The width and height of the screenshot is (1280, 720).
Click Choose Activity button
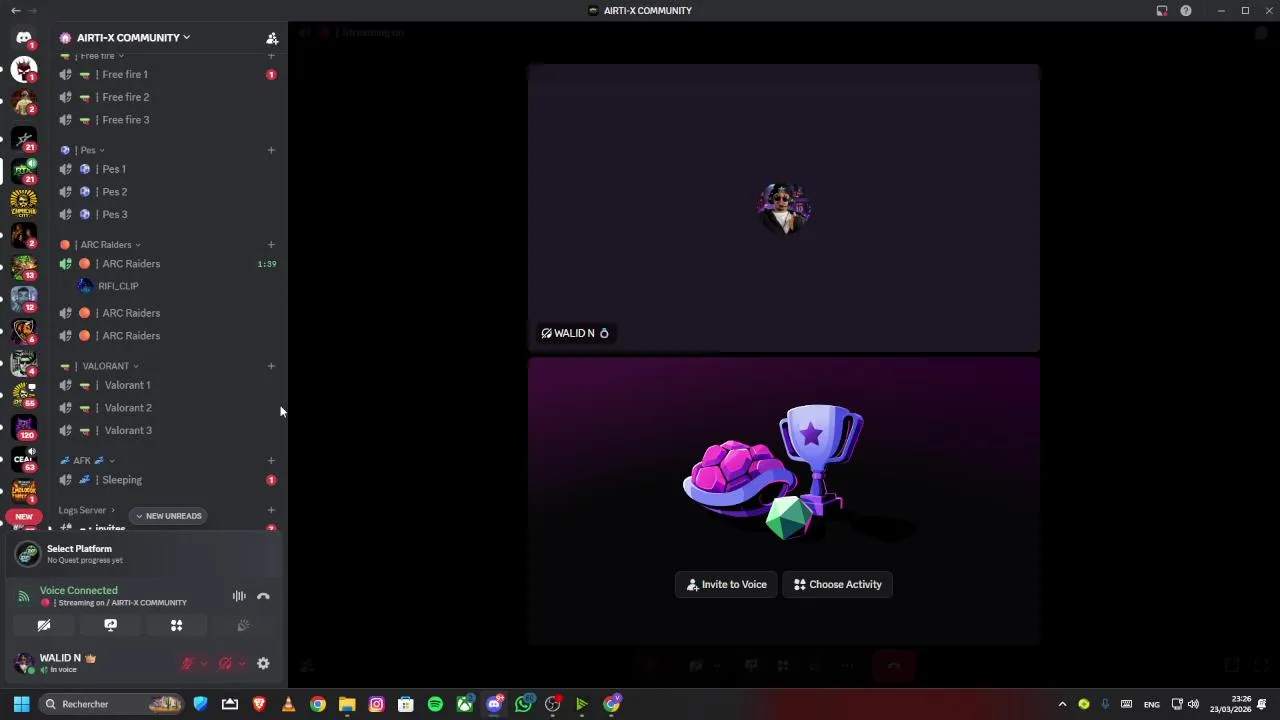[x=838, y=584]
